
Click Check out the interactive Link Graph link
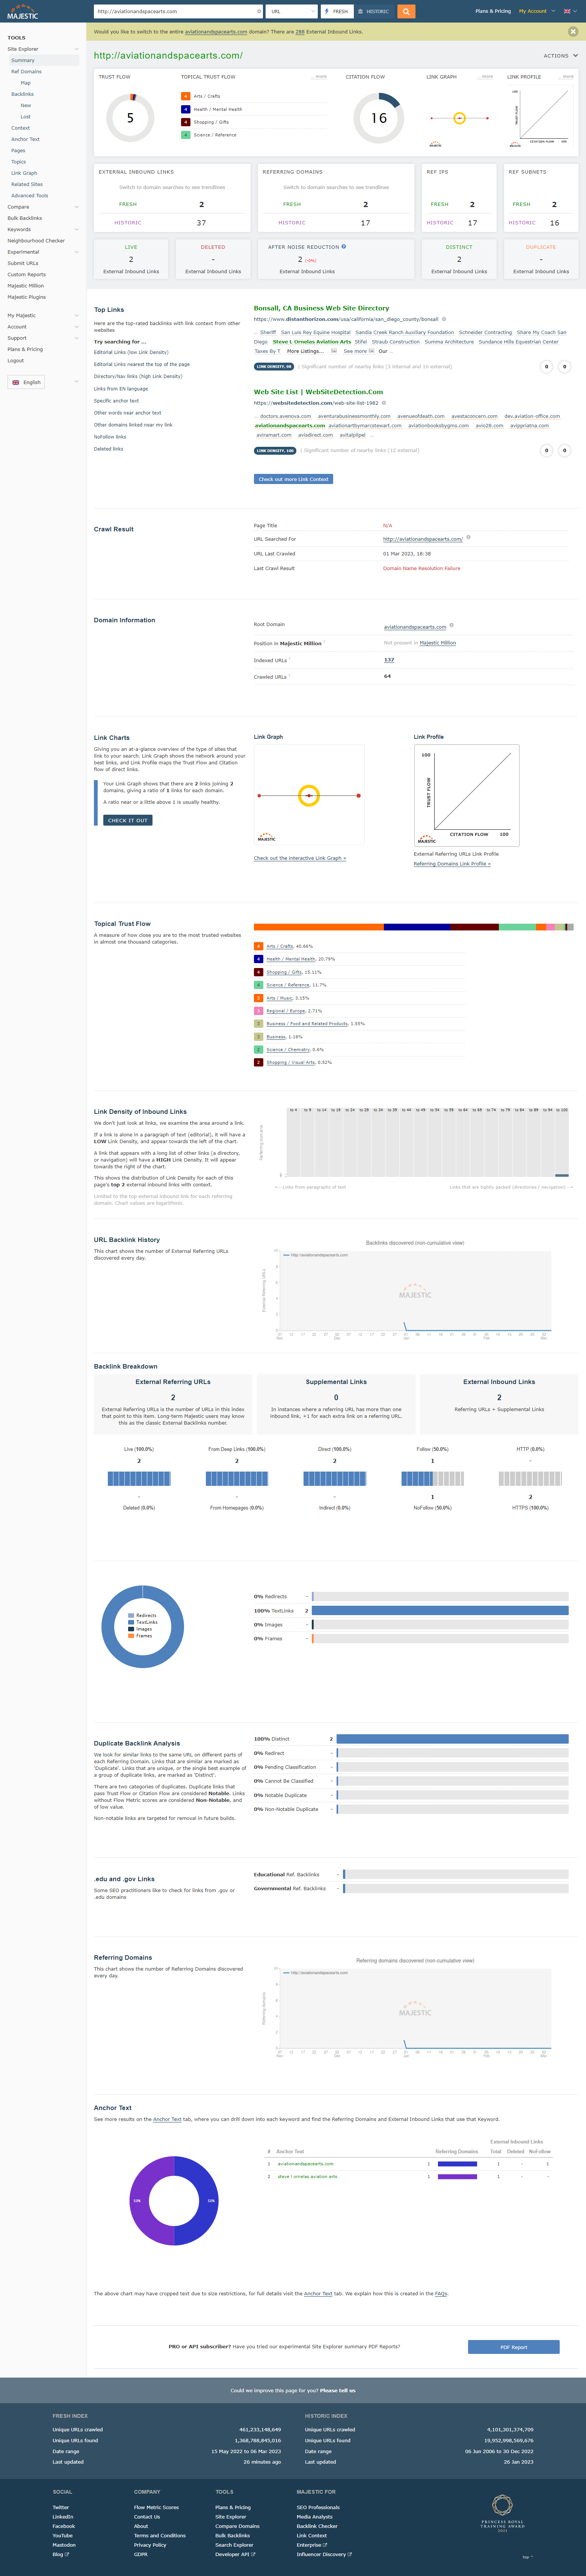pos(300,858)
